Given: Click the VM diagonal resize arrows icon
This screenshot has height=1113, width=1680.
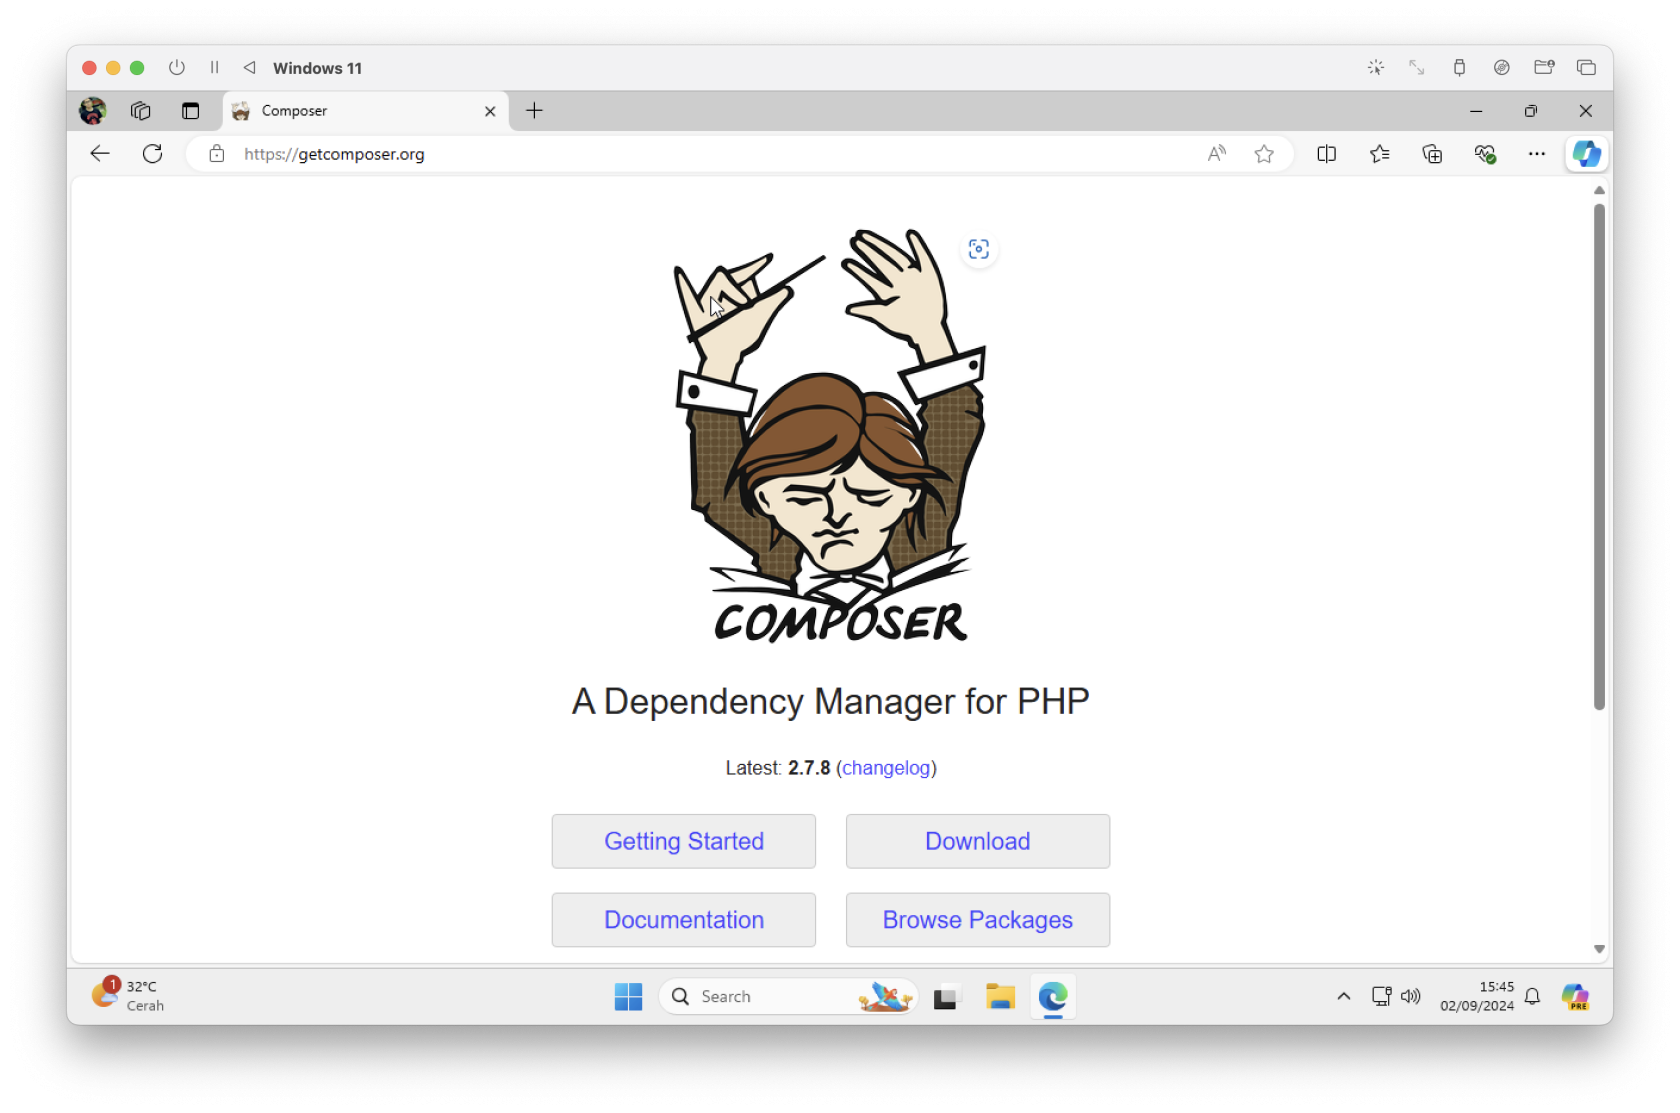Looking at the screenshot, I should 1417,68.
